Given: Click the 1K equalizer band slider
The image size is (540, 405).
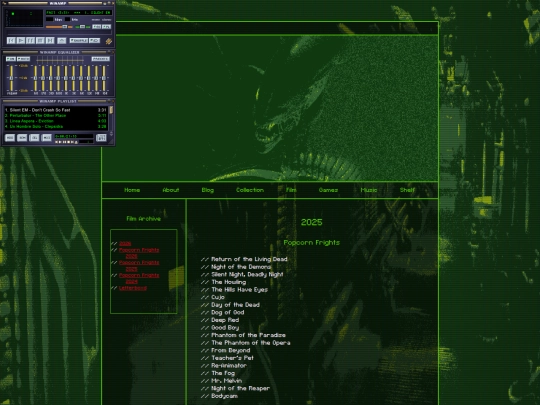Looking at the screenshot, I should click(66, 78).
